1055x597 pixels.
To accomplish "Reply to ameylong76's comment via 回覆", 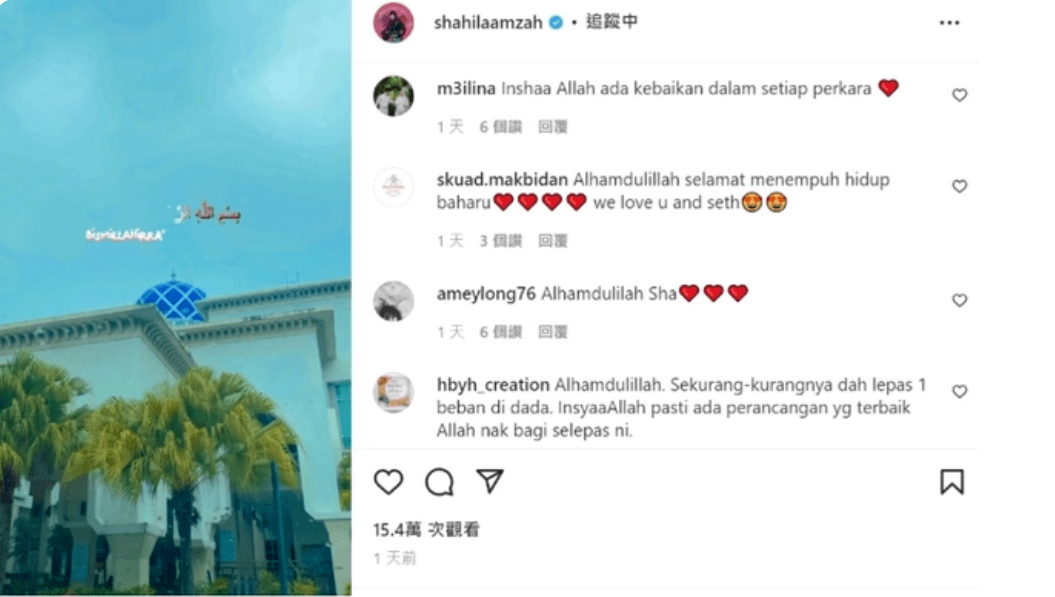I will tap(553, 332).
